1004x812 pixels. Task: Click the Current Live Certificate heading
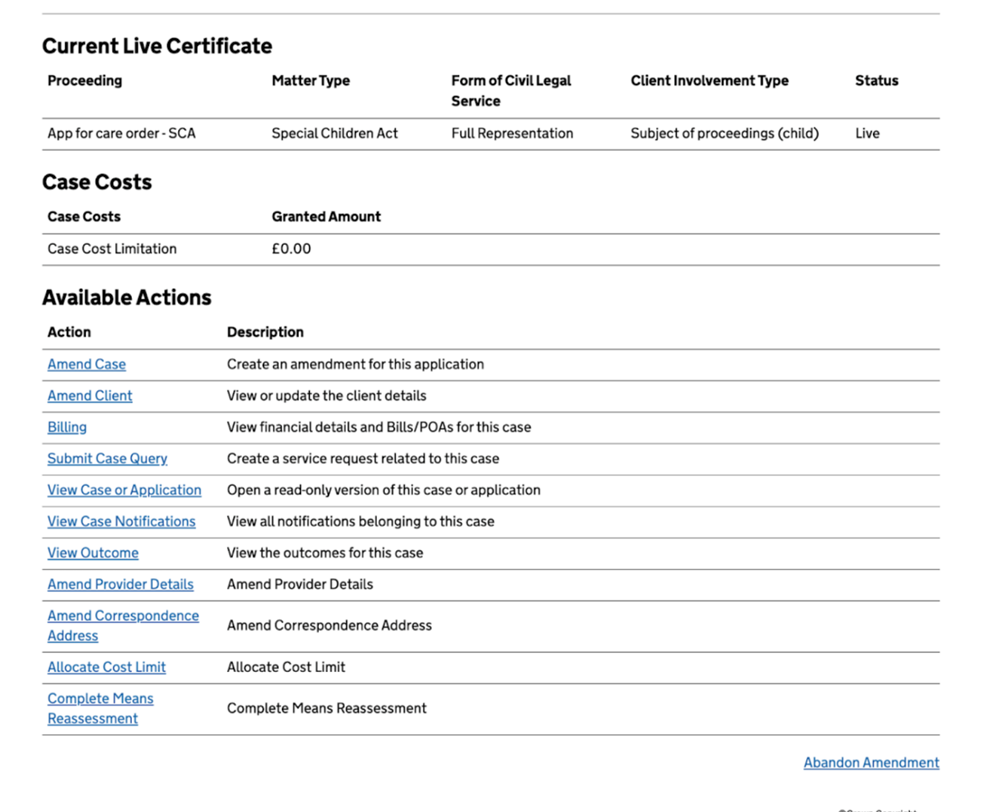(x=157, y=46)
